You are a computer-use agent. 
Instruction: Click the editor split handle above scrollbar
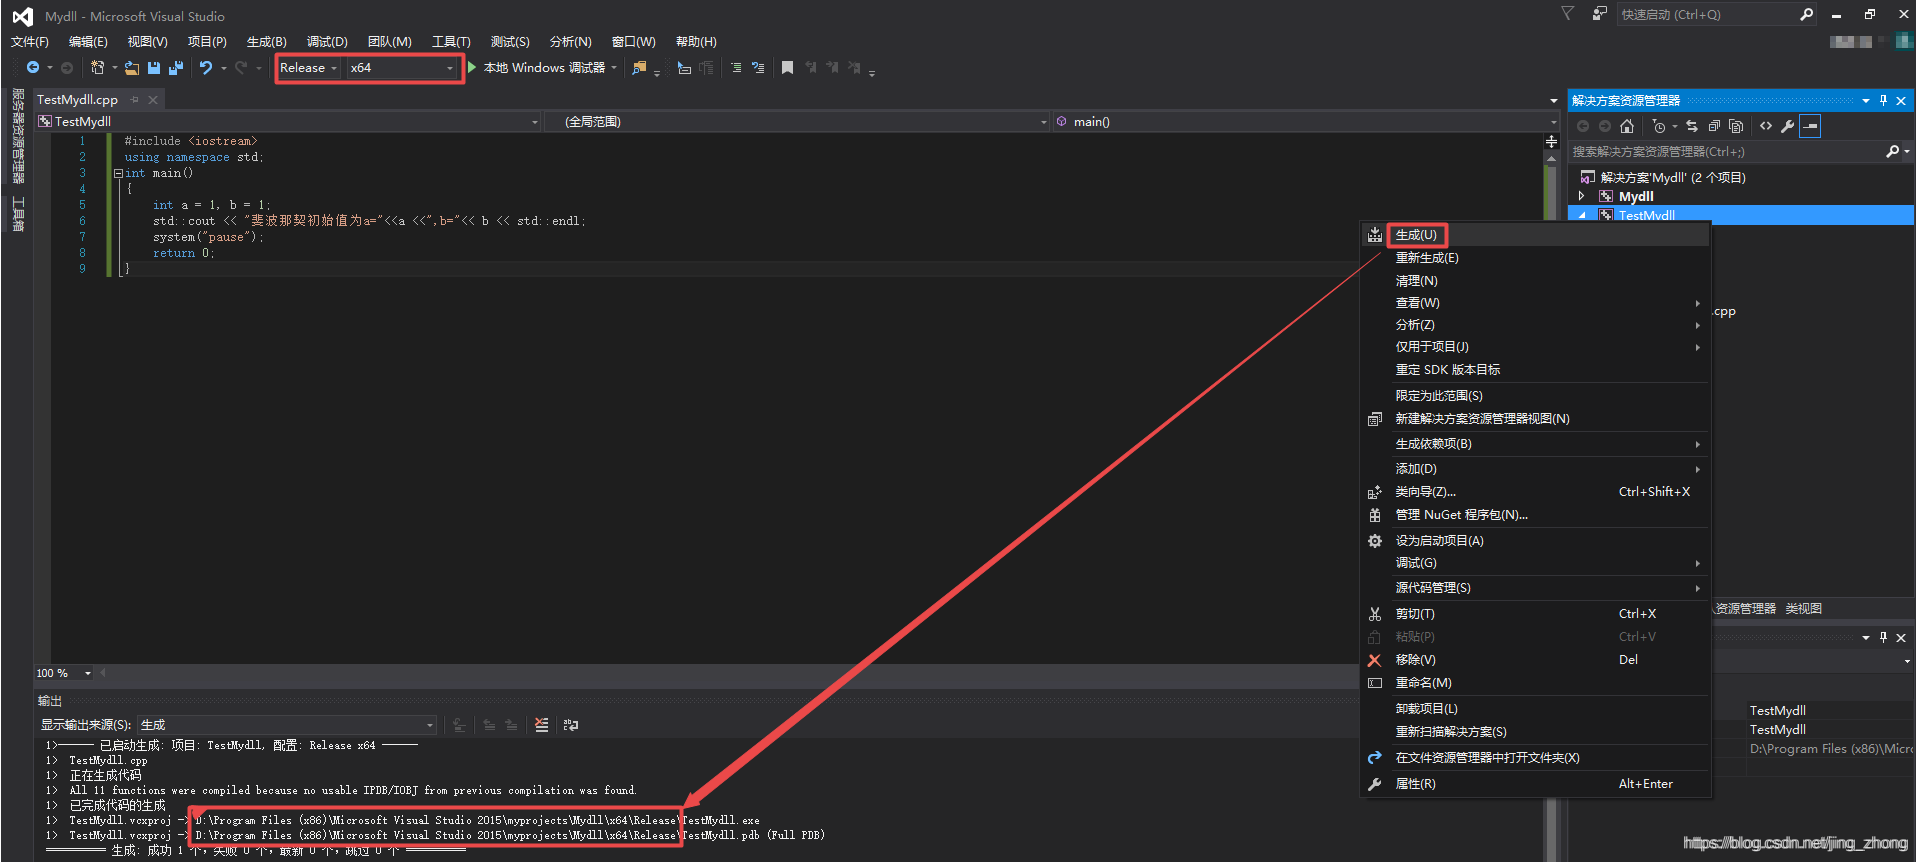[1552, 142]
